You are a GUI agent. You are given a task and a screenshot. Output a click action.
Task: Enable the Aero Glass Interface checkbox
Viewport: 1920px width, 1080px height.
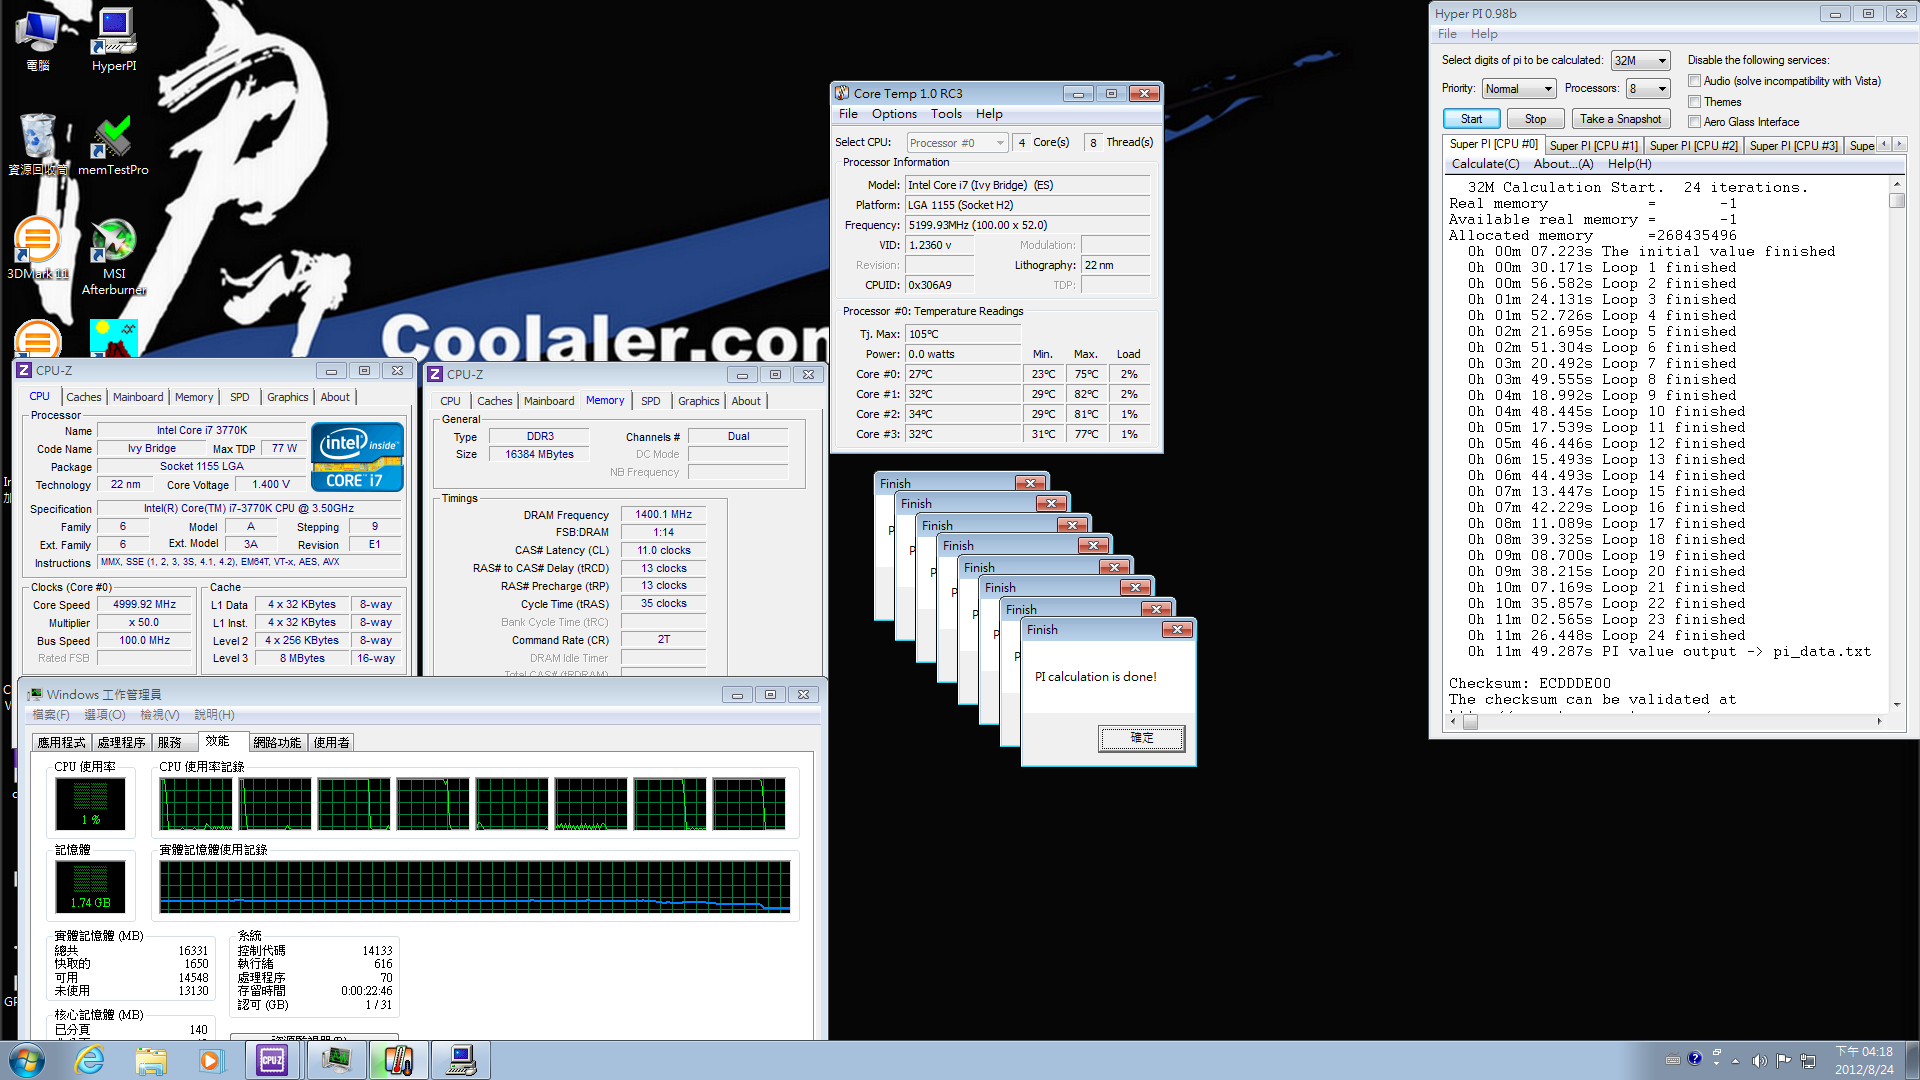pyautogui.click(x=1694, y=122)
